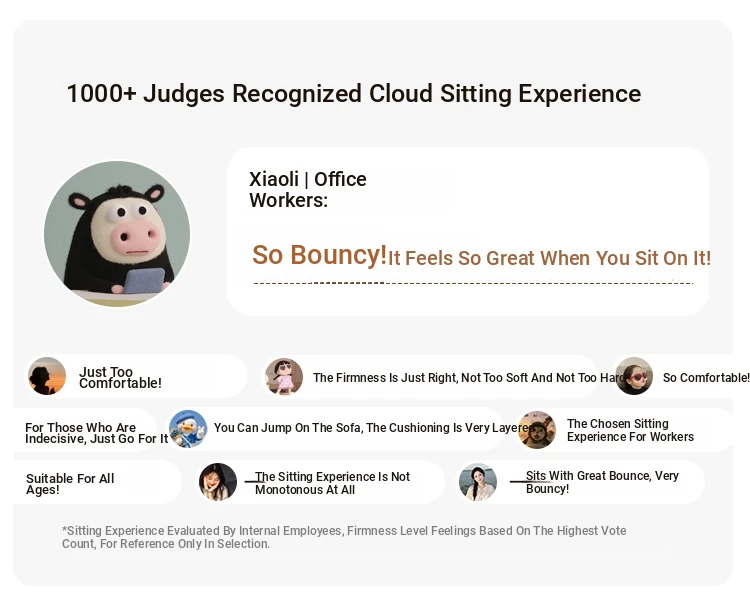Click the Donald Duck avatar

coord(188,428)
